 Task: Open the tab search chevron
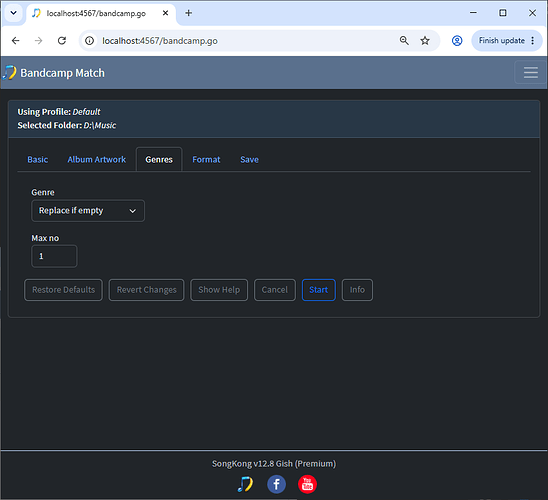(13, 13)
